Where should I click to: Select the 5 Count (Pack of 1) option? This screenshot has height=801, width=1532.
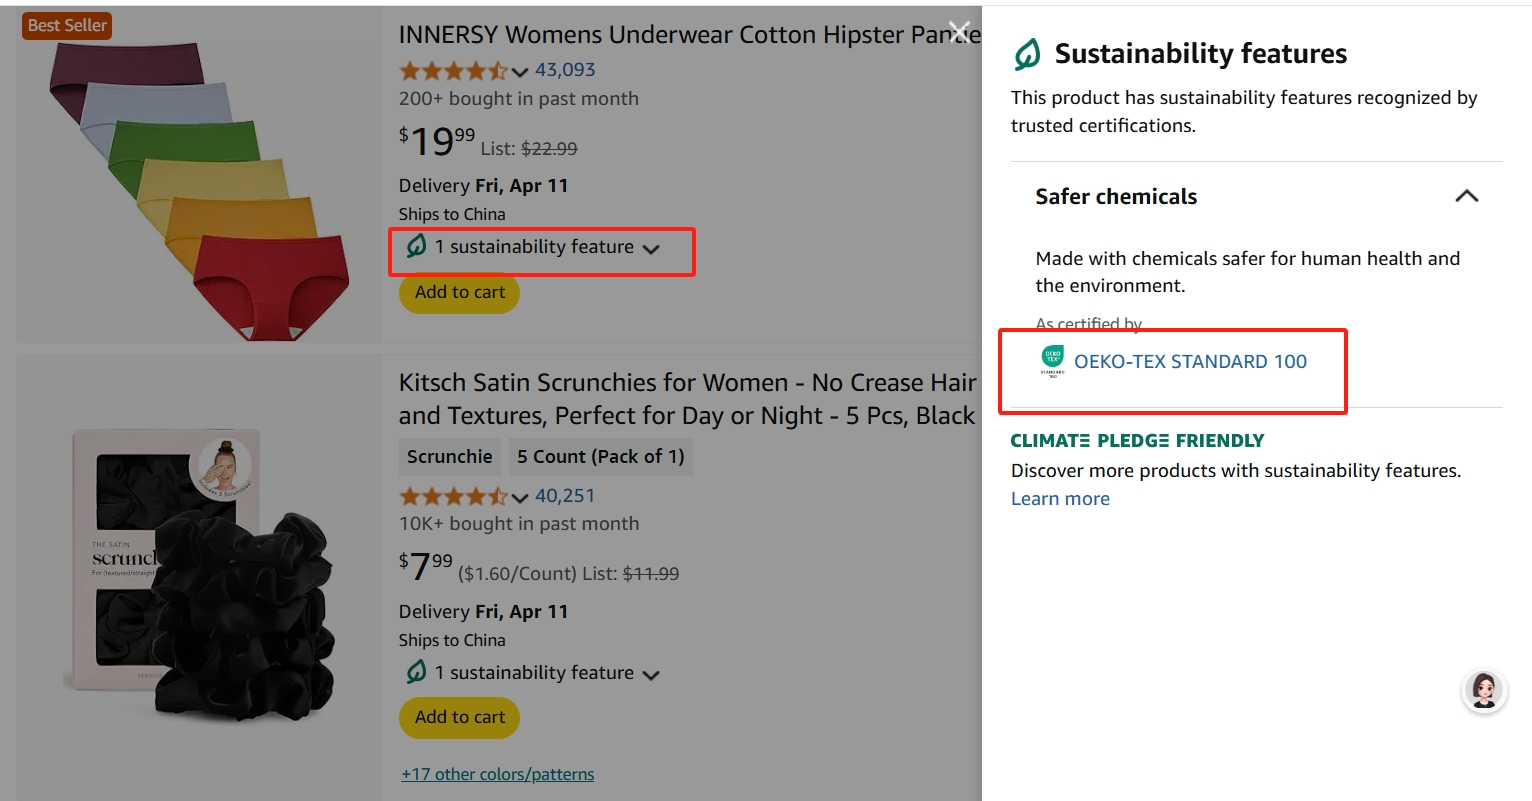click(600, 457)
